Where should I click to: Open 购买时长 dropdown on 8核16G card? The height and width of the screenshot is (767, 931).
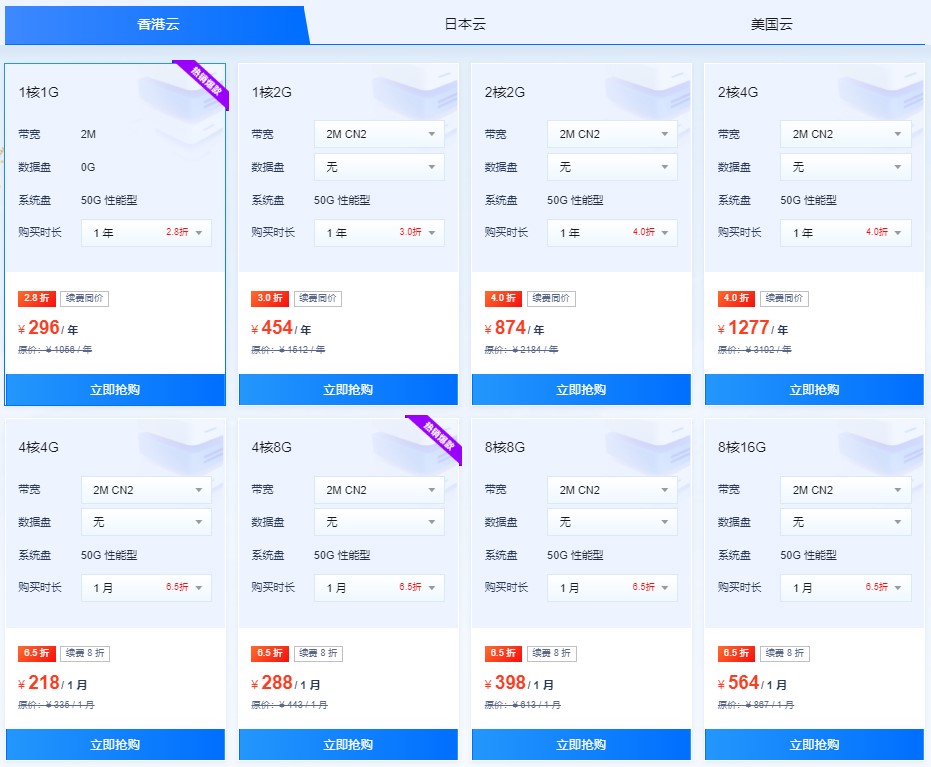pos(846,588)
